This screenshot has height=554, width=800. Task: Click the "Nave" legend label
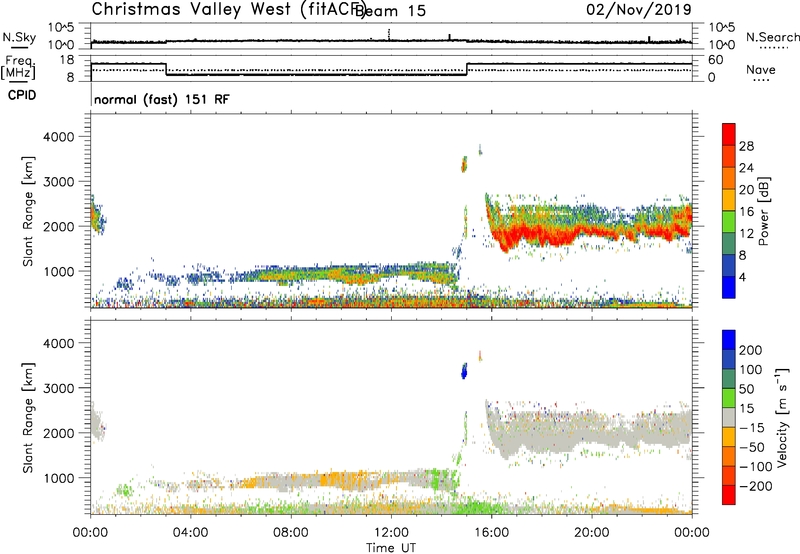coord(761,69)
